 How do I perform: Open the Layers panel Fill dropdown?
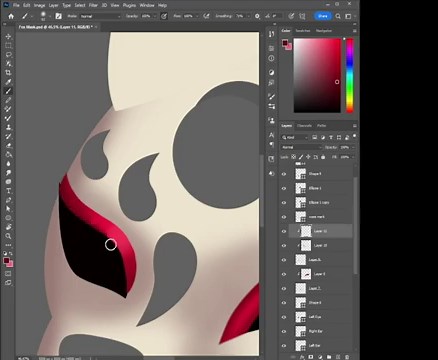(353, 157)
